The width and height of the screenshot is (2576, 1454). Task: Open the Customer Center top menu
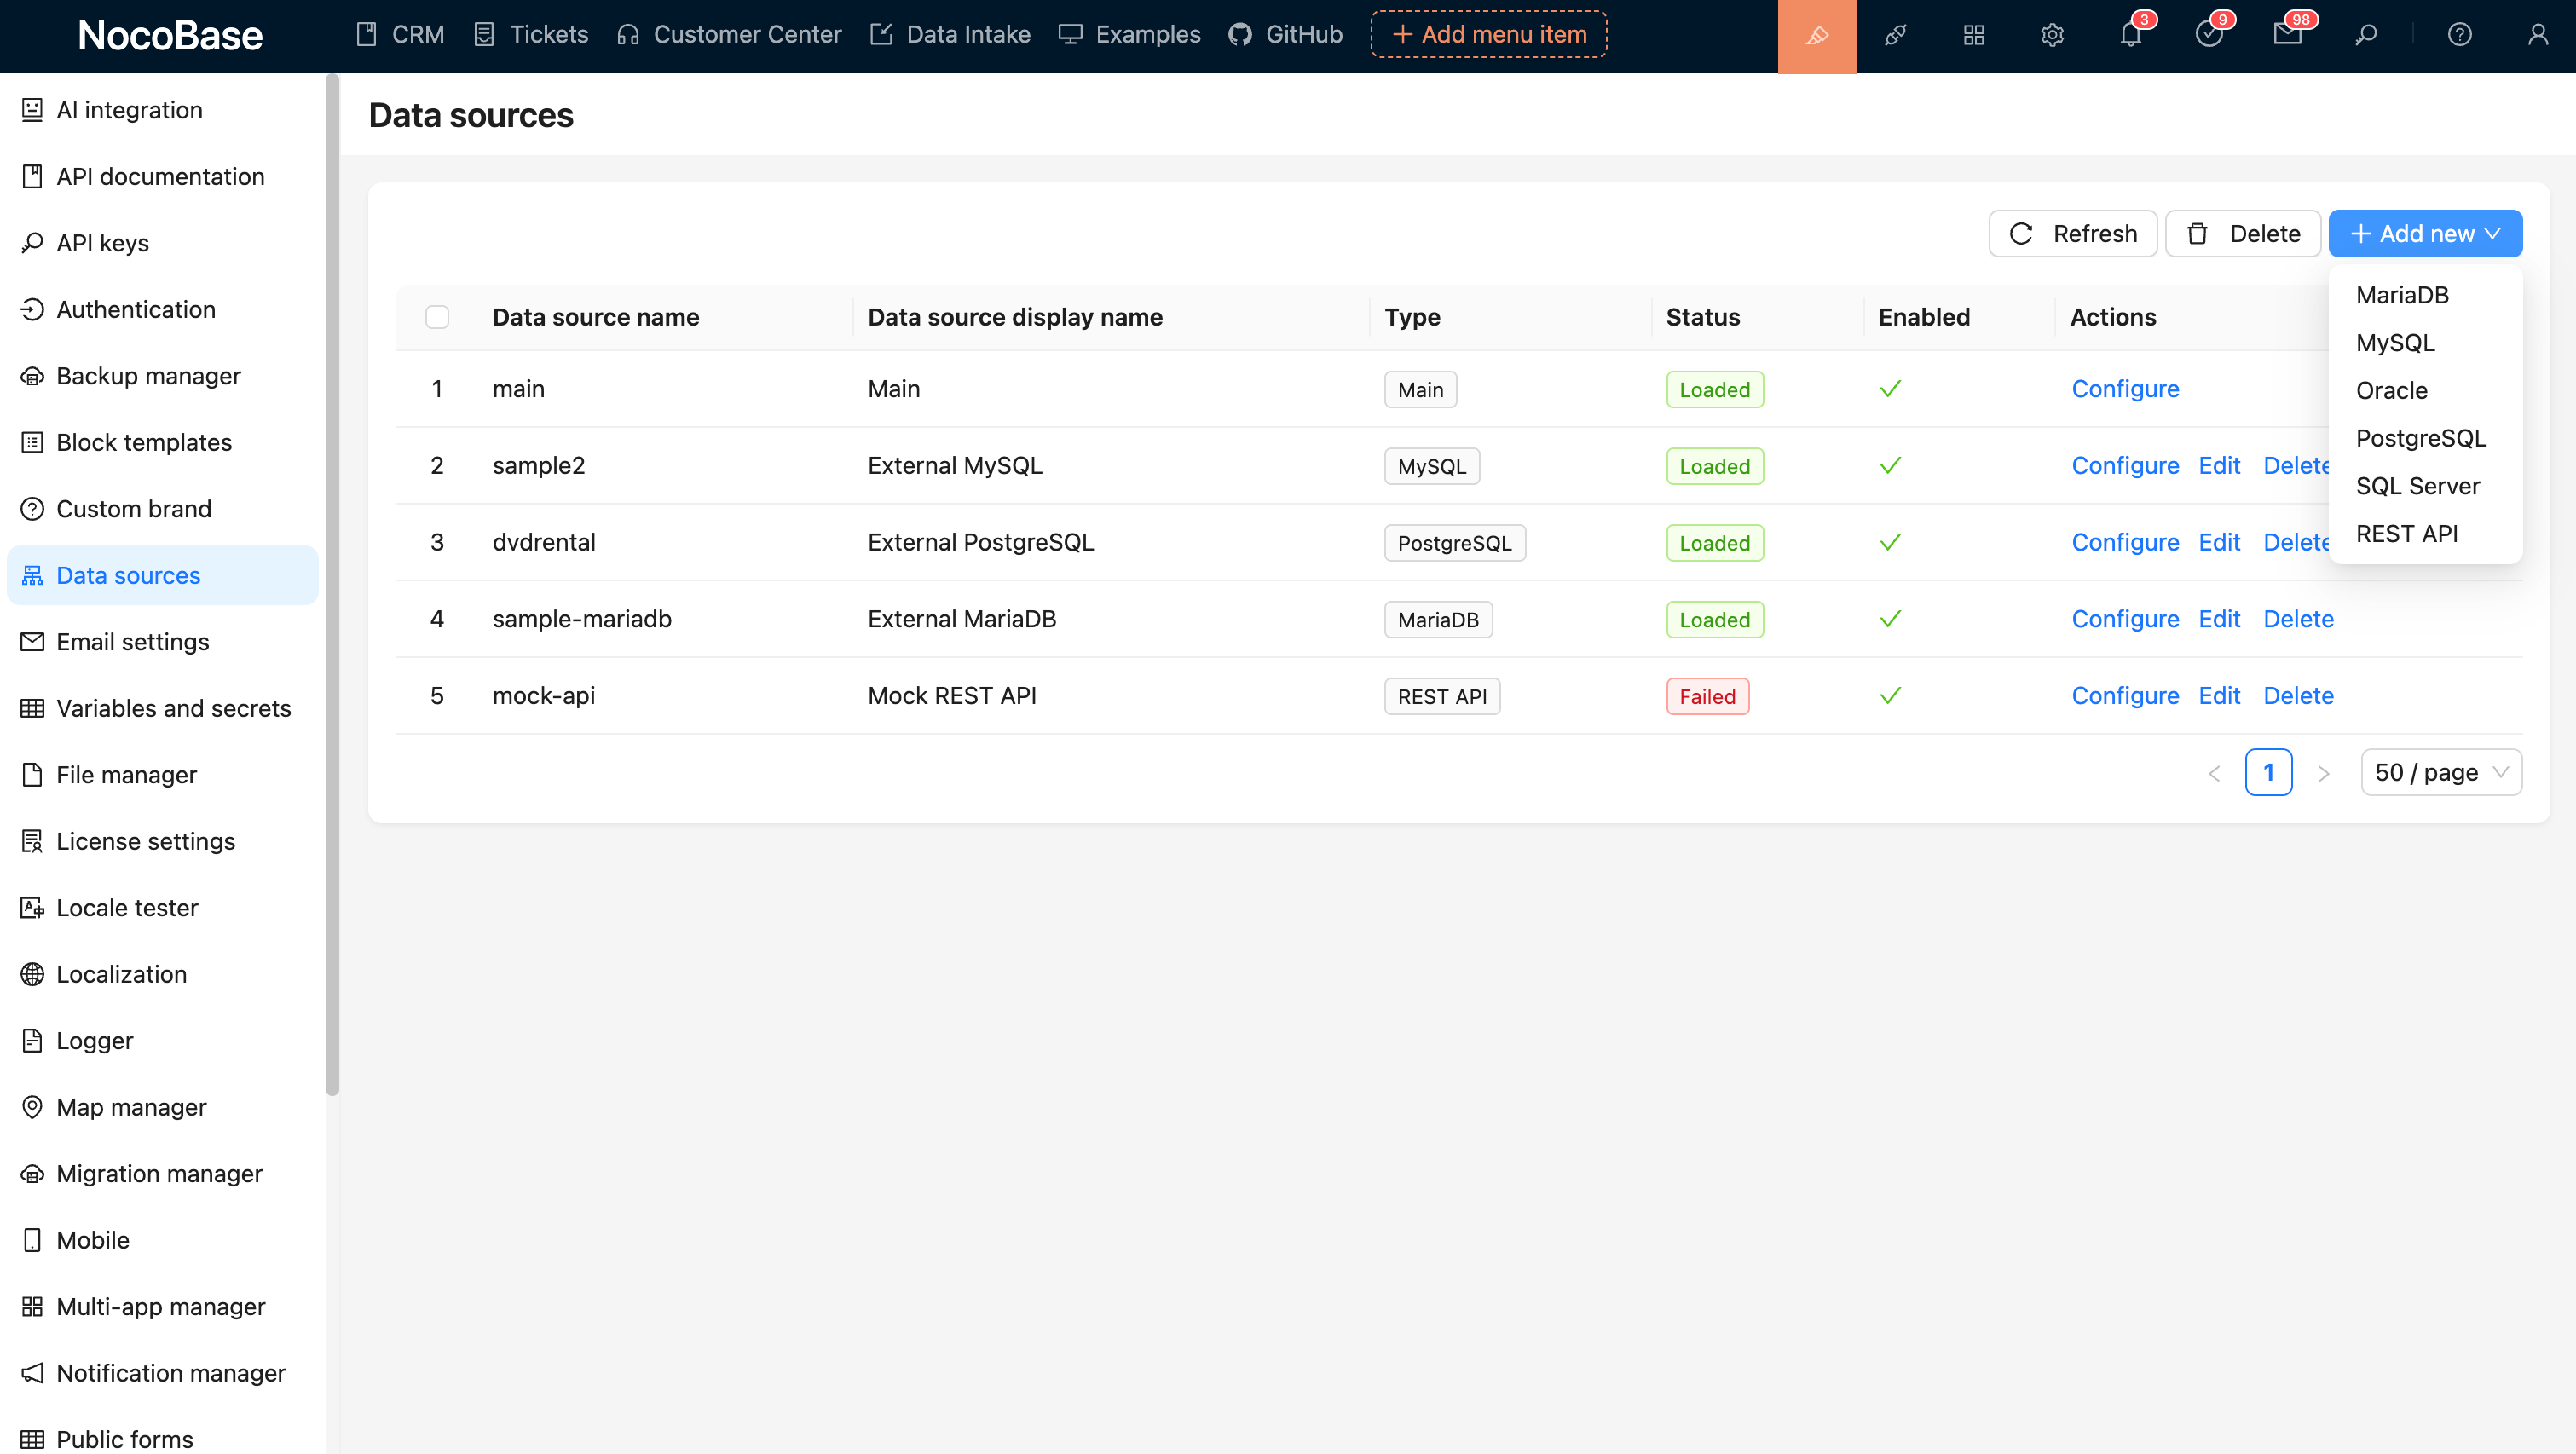pos(729,35)
